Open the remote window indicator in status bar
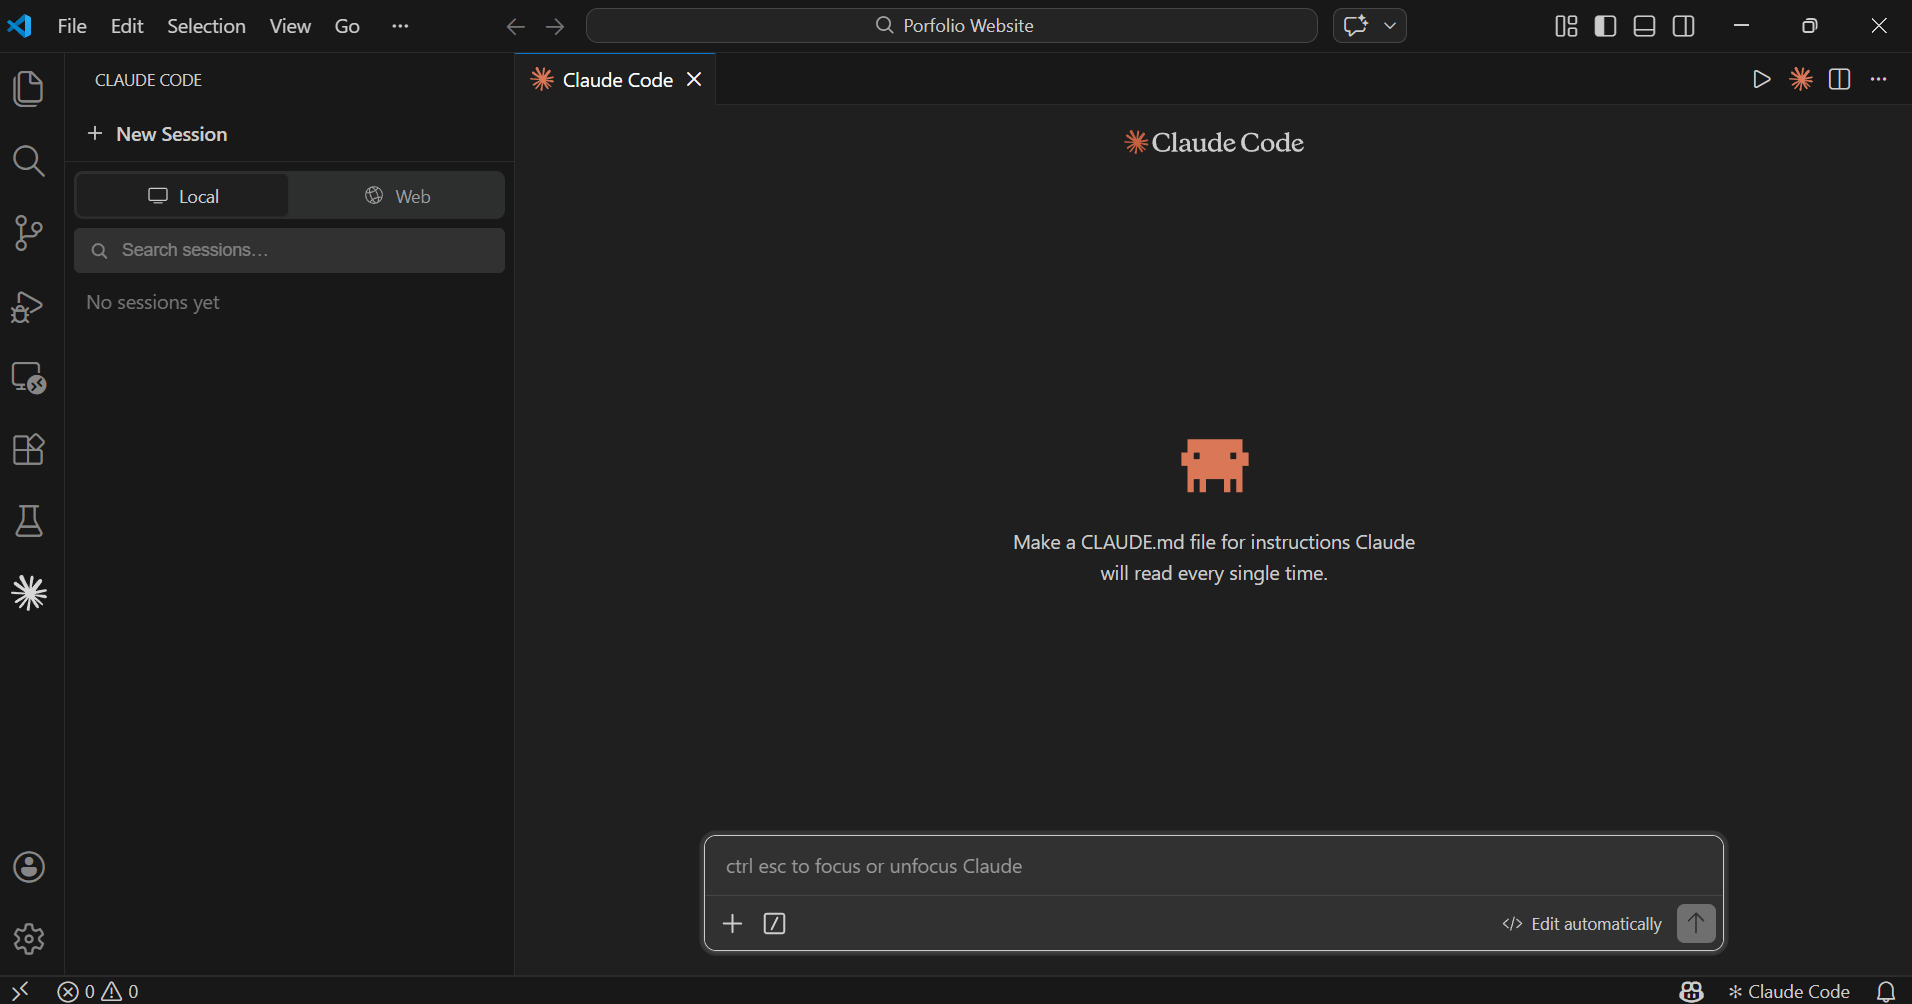This screenshot has height=1004, width=1912. 20,991
